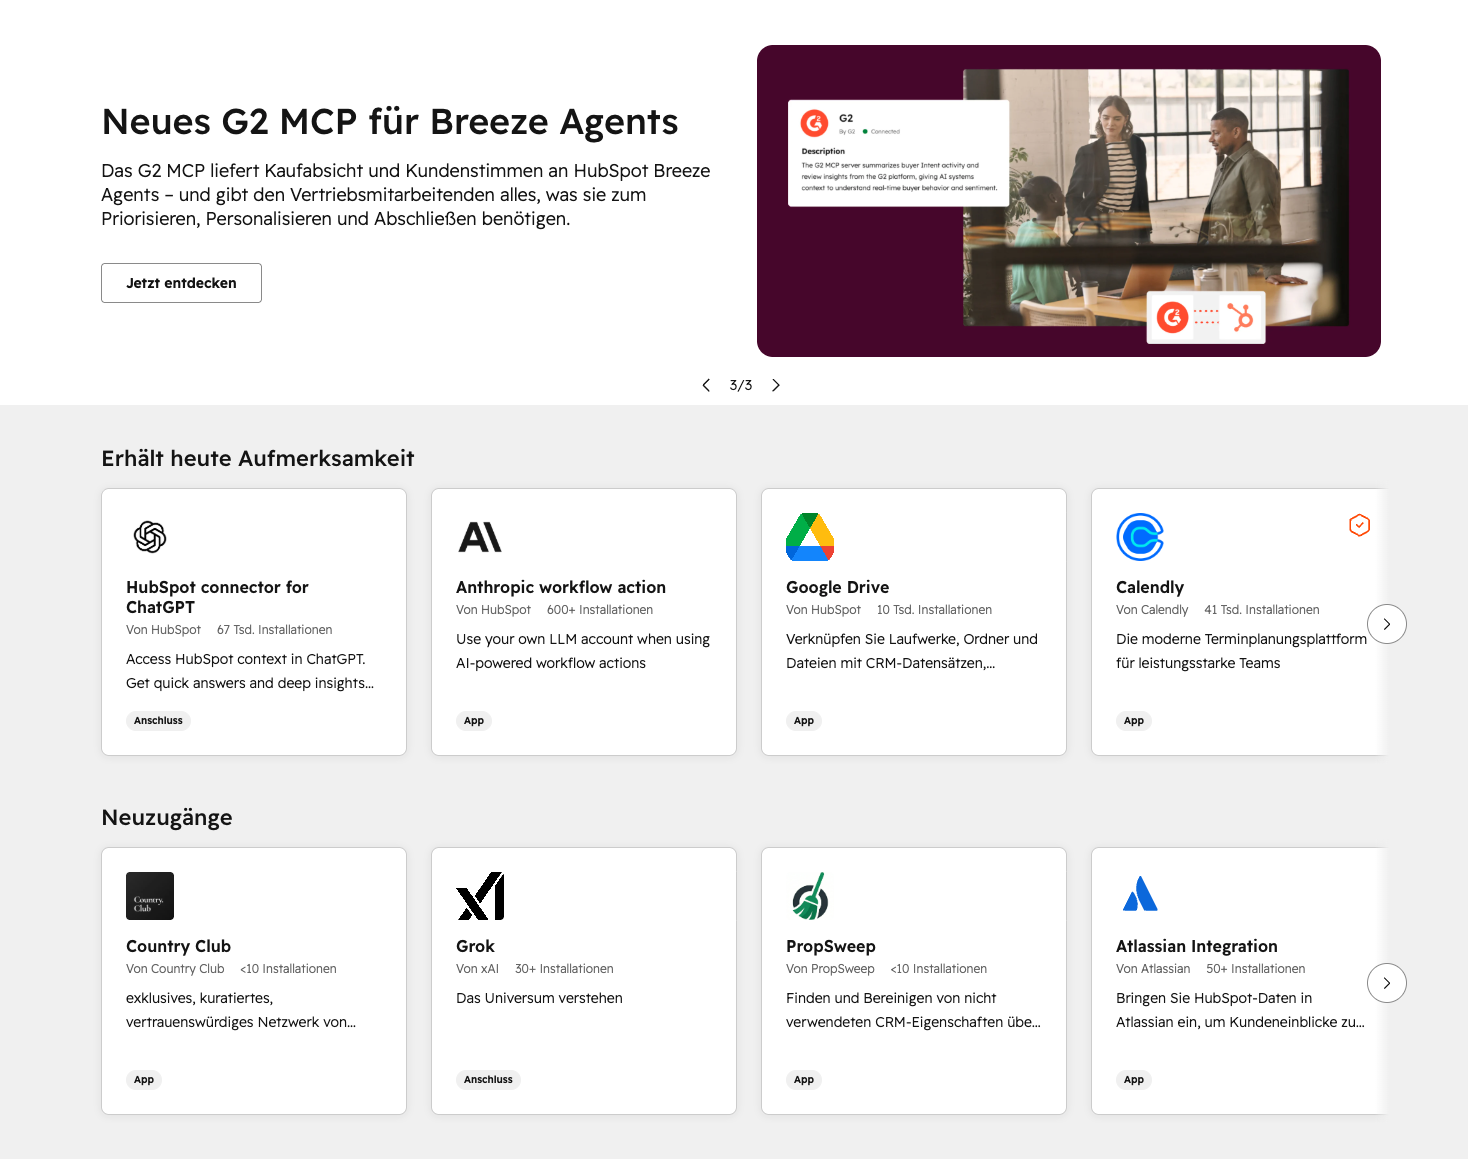Go to next carousel slide
The image size is (1468, 1159).
776,385
